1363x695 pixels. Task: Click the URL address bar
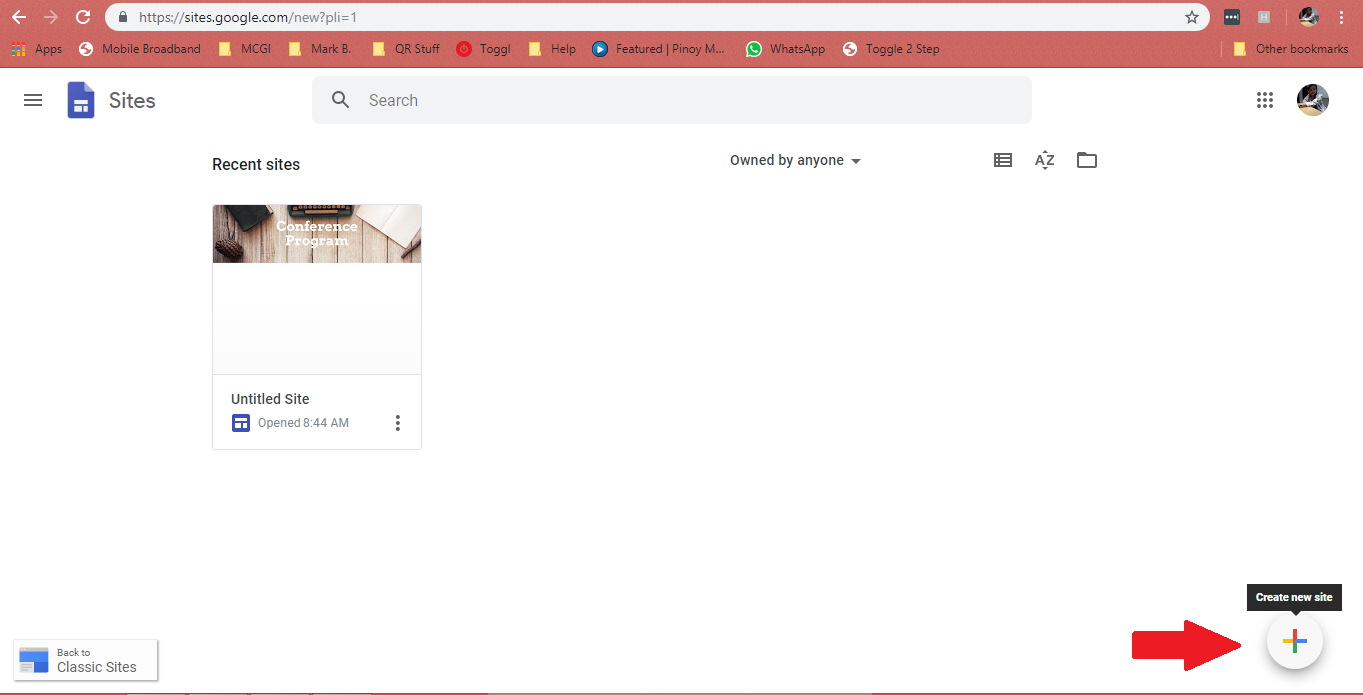pyautogui.click(x=657, y=17)
